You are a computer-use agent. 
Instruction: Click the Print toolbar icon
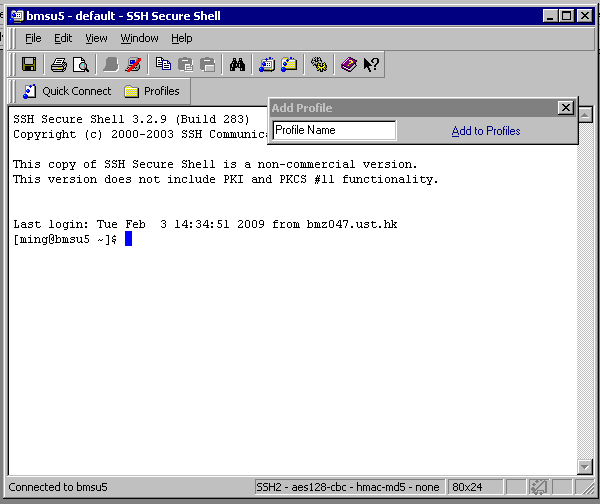(59, 65)
